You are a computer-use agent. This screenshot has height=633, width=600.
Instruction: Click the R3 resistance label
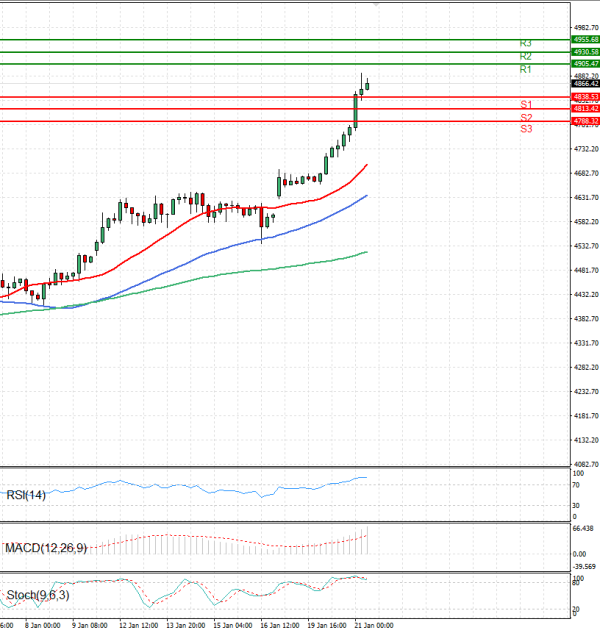pos(525,44)
